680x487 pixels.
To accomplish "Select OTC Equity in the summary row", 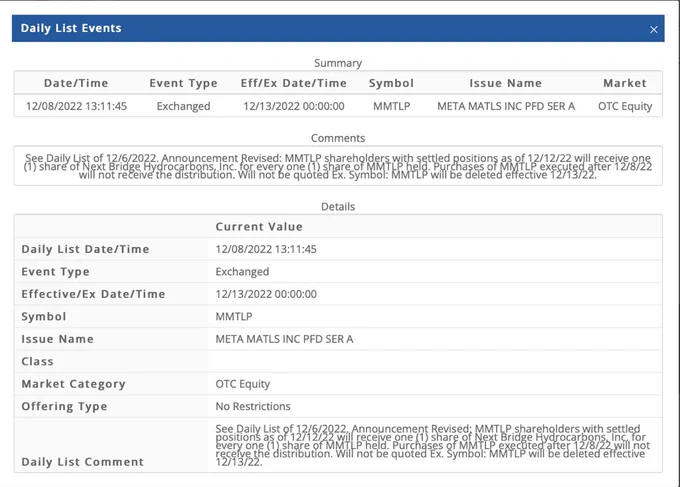I will click(x=625, y=106).
